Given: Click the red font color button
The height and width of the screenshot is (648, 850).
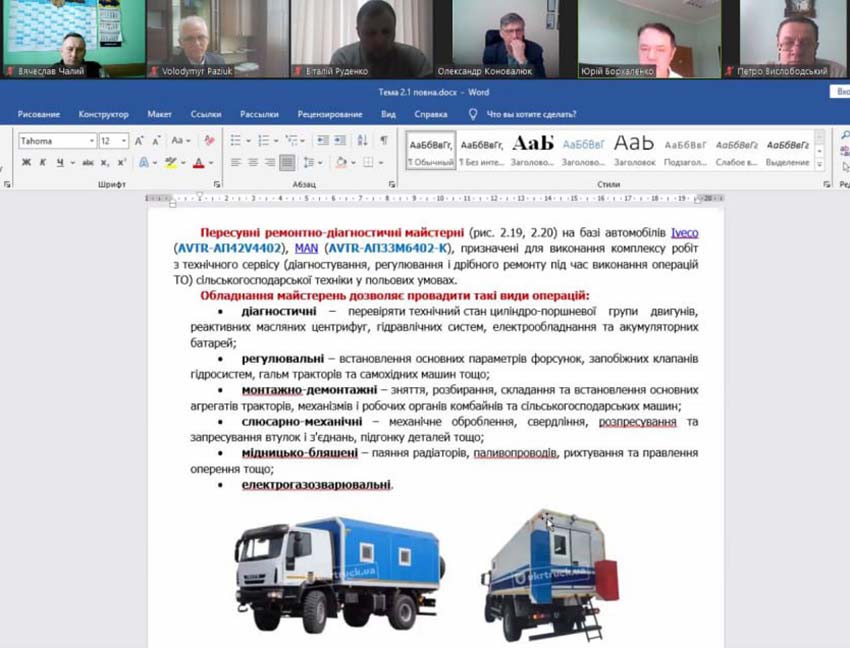Looking at the screenshot, I should click(198, 162).
